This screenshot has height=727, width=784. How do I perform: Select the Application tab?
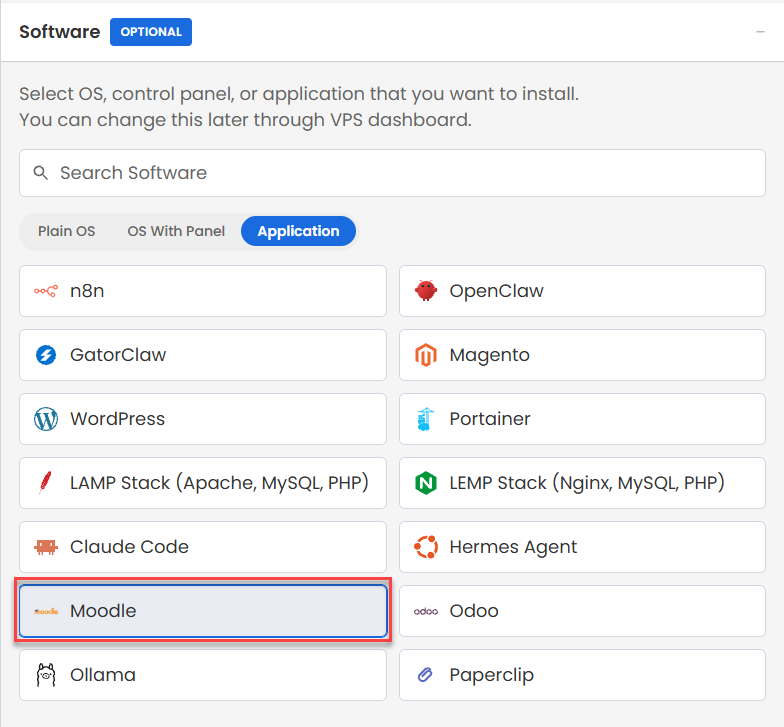tap(298, 231)
